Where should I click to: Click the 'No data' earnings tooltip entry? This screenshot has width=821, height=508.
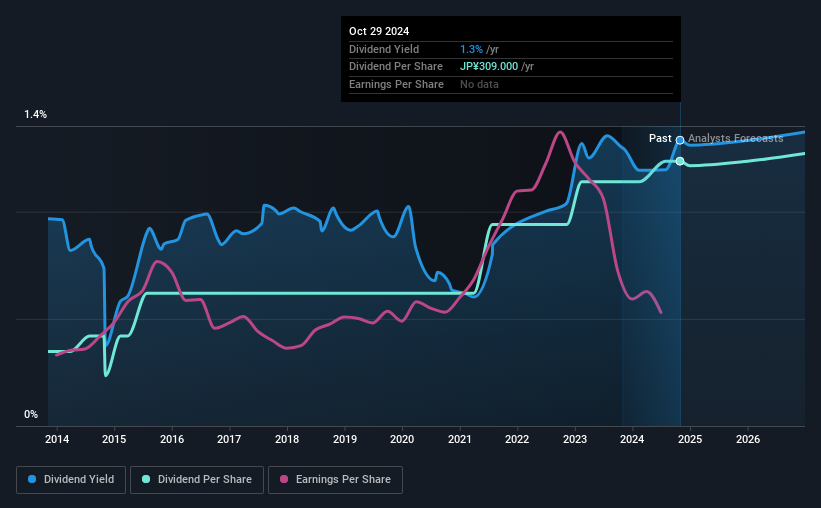click(x=479, y=84)
